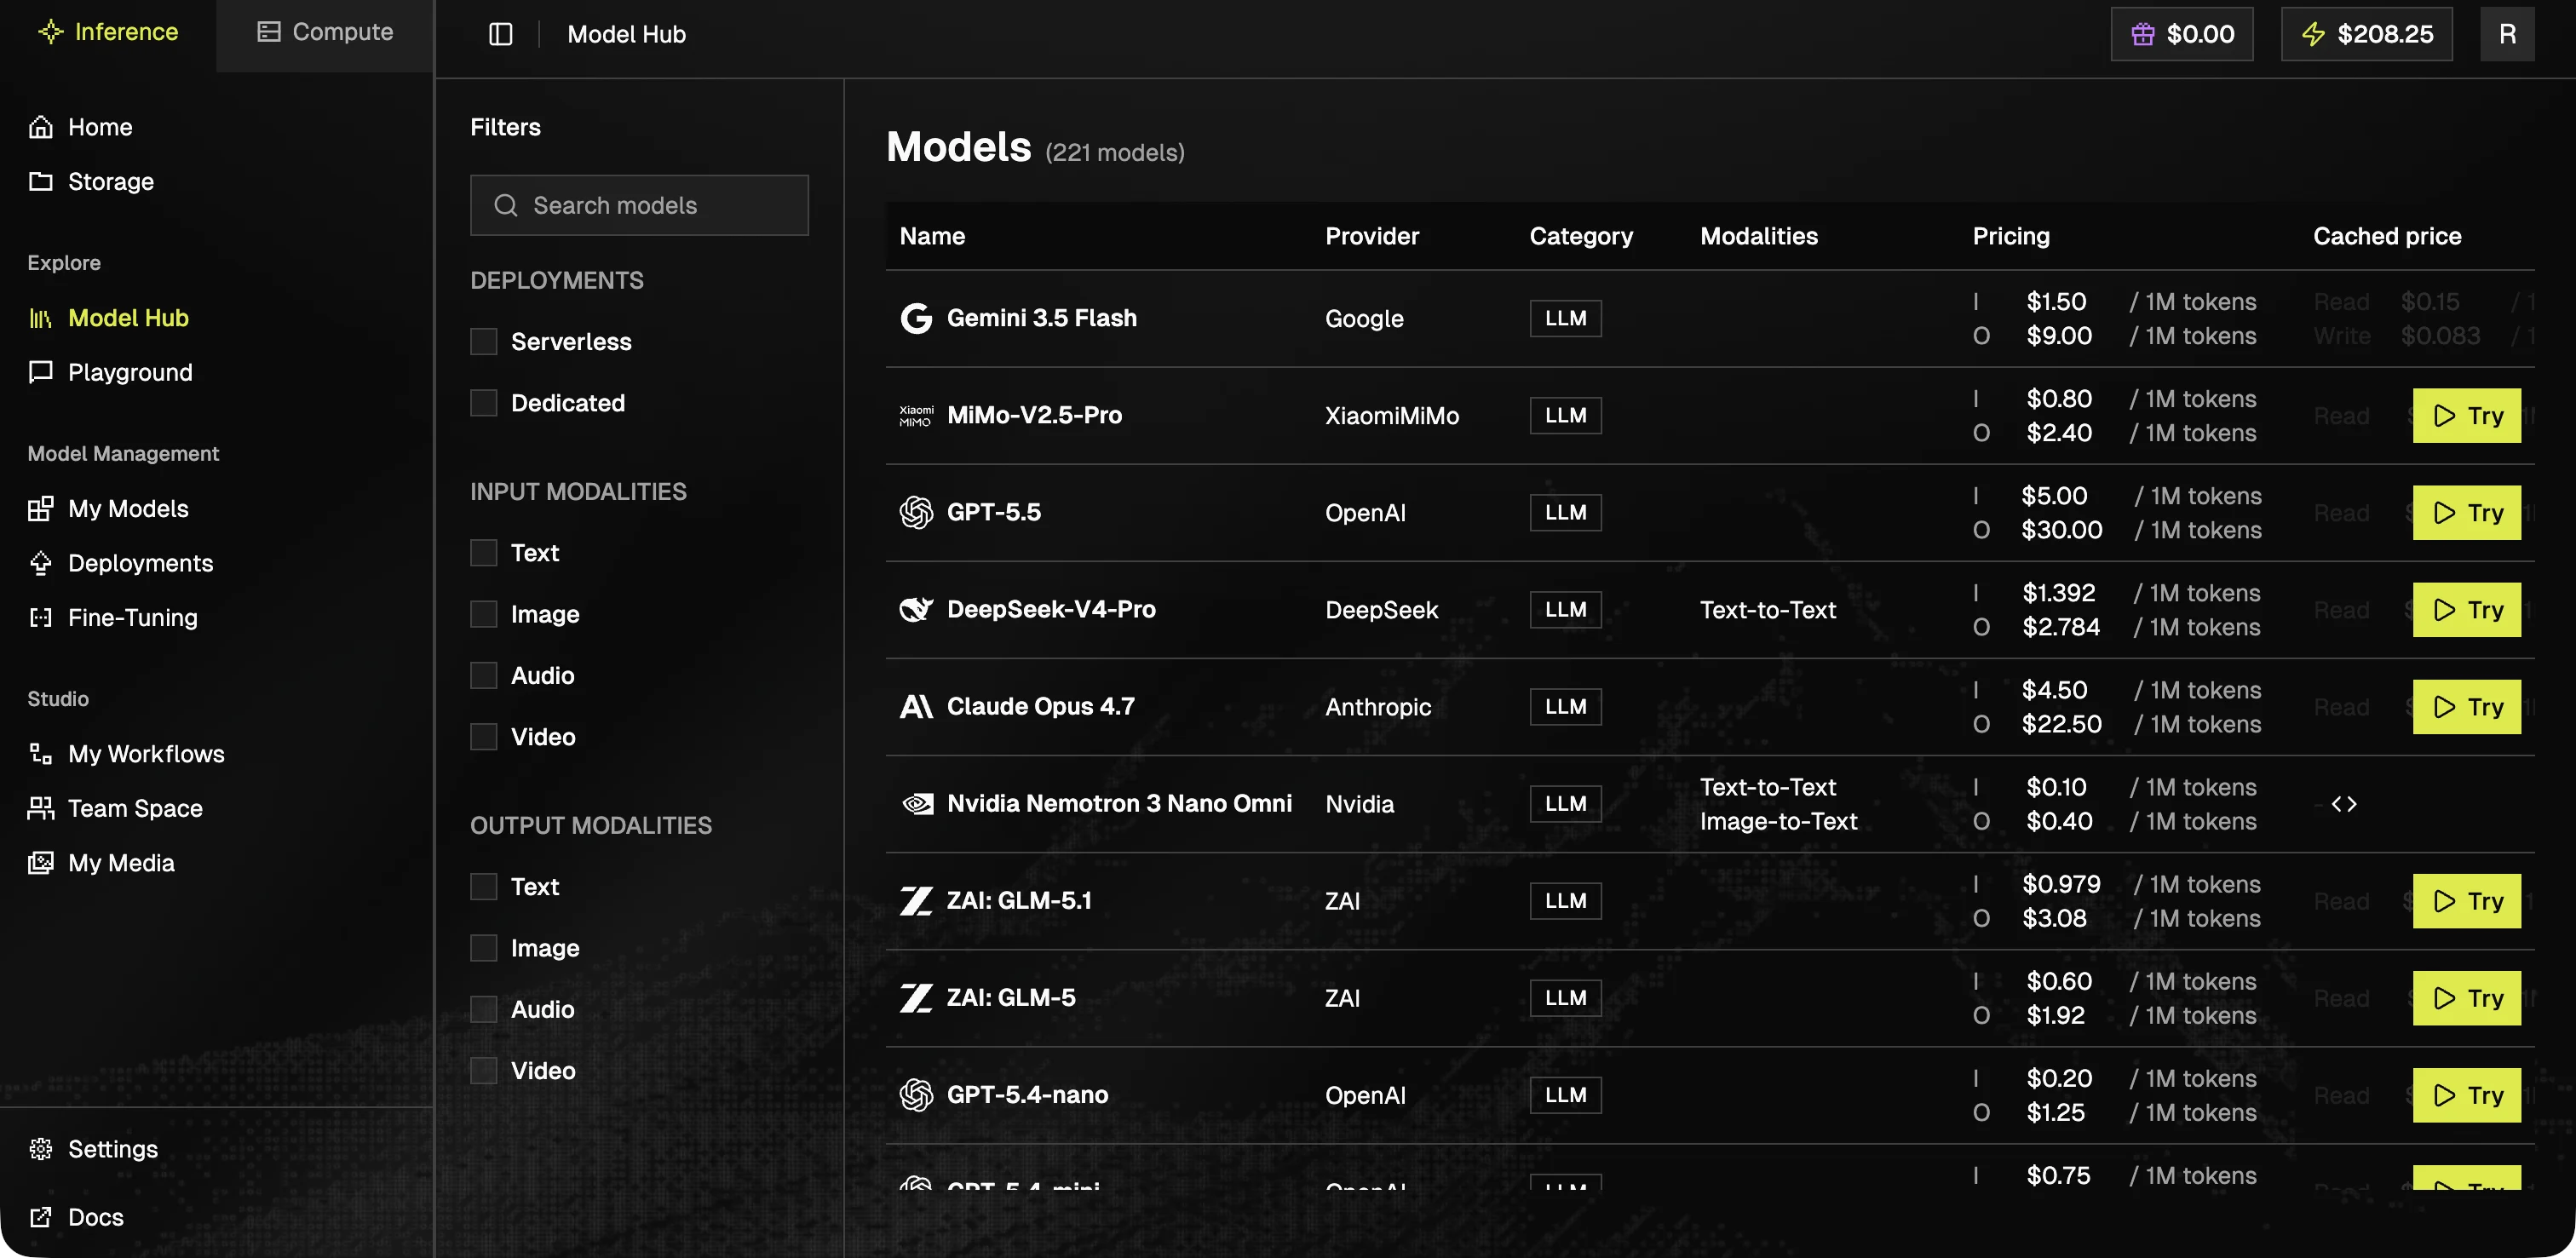The image size is (2576, 1258).
Task: Open the user avatar R menu
Action: 2506,34
